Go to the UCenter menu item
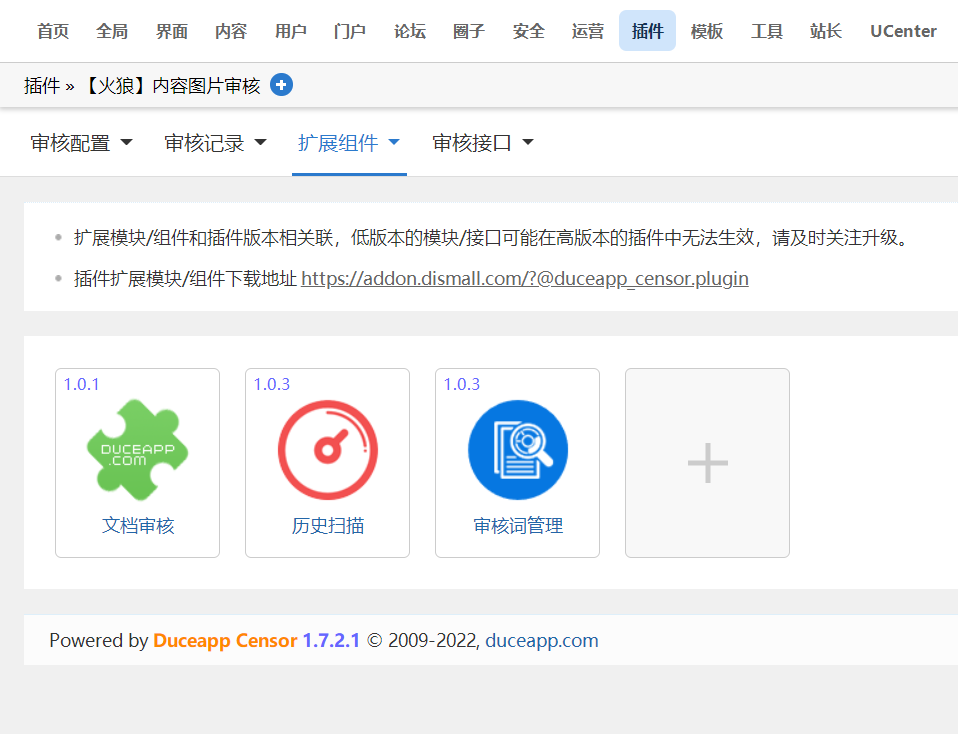Screen dimensions: 958x734 coord(902,30)
